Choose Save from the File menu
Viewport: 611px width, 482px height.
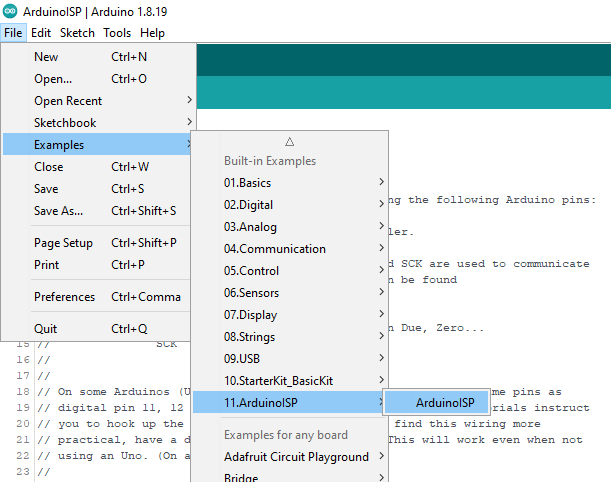click(97, 189)
